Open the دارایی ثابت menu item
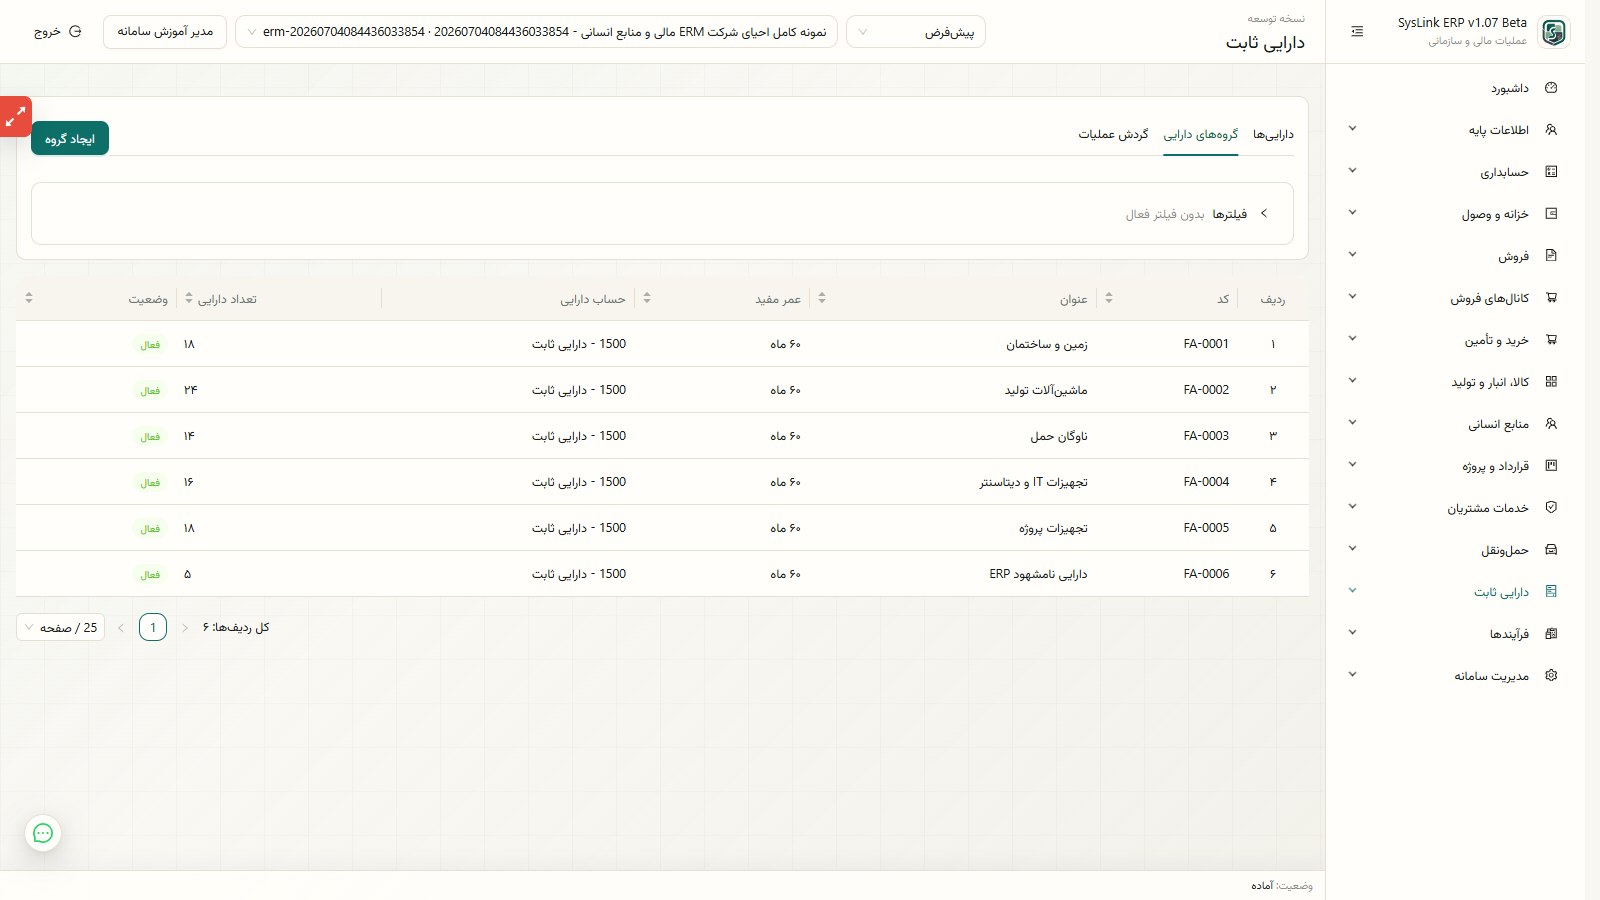This screenshot has height=900, width=1600. click(1501, 593)
